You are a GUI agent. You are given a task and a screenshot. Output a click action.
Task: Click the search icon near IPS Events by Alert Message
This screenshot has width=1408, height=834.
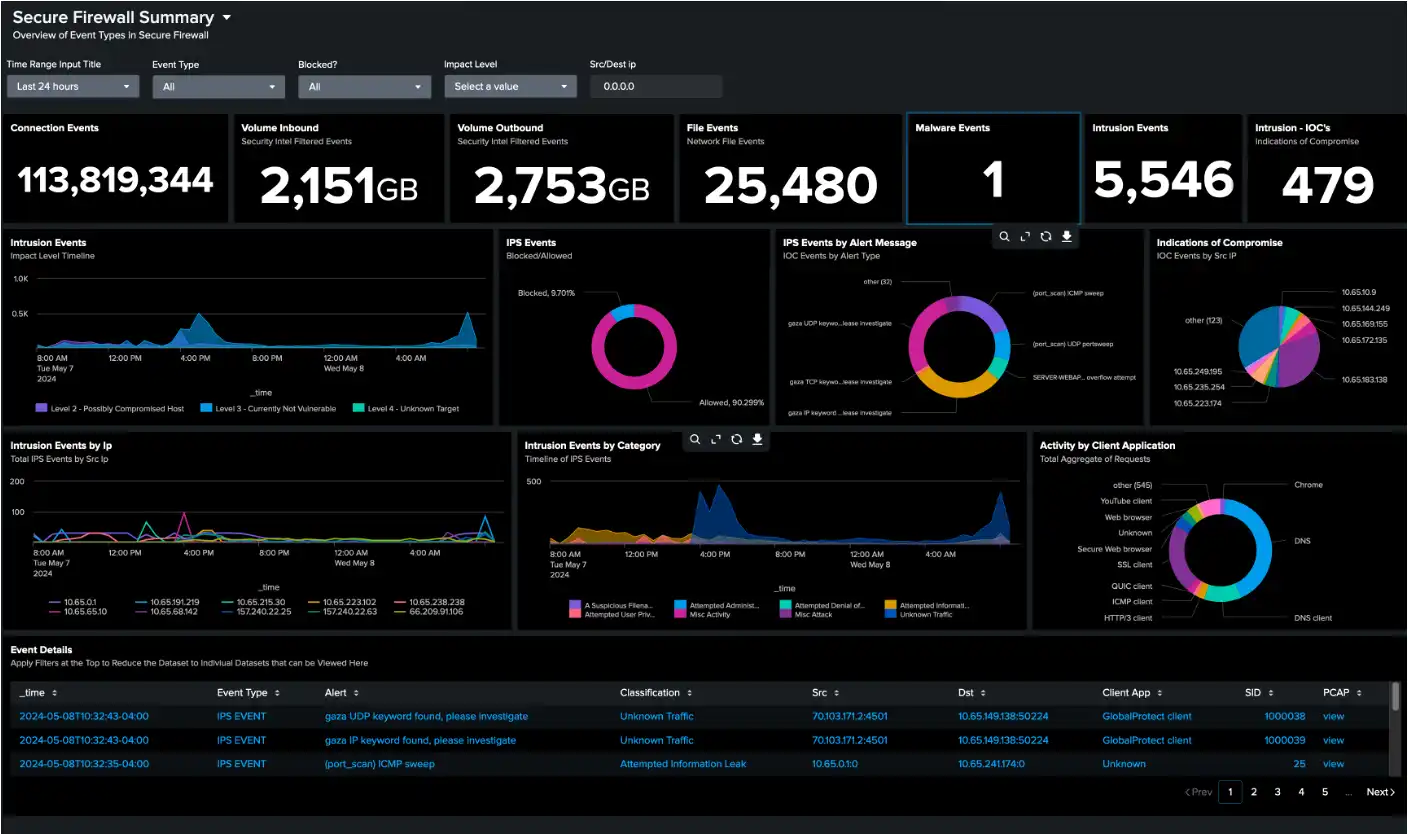pos(1005,237)
